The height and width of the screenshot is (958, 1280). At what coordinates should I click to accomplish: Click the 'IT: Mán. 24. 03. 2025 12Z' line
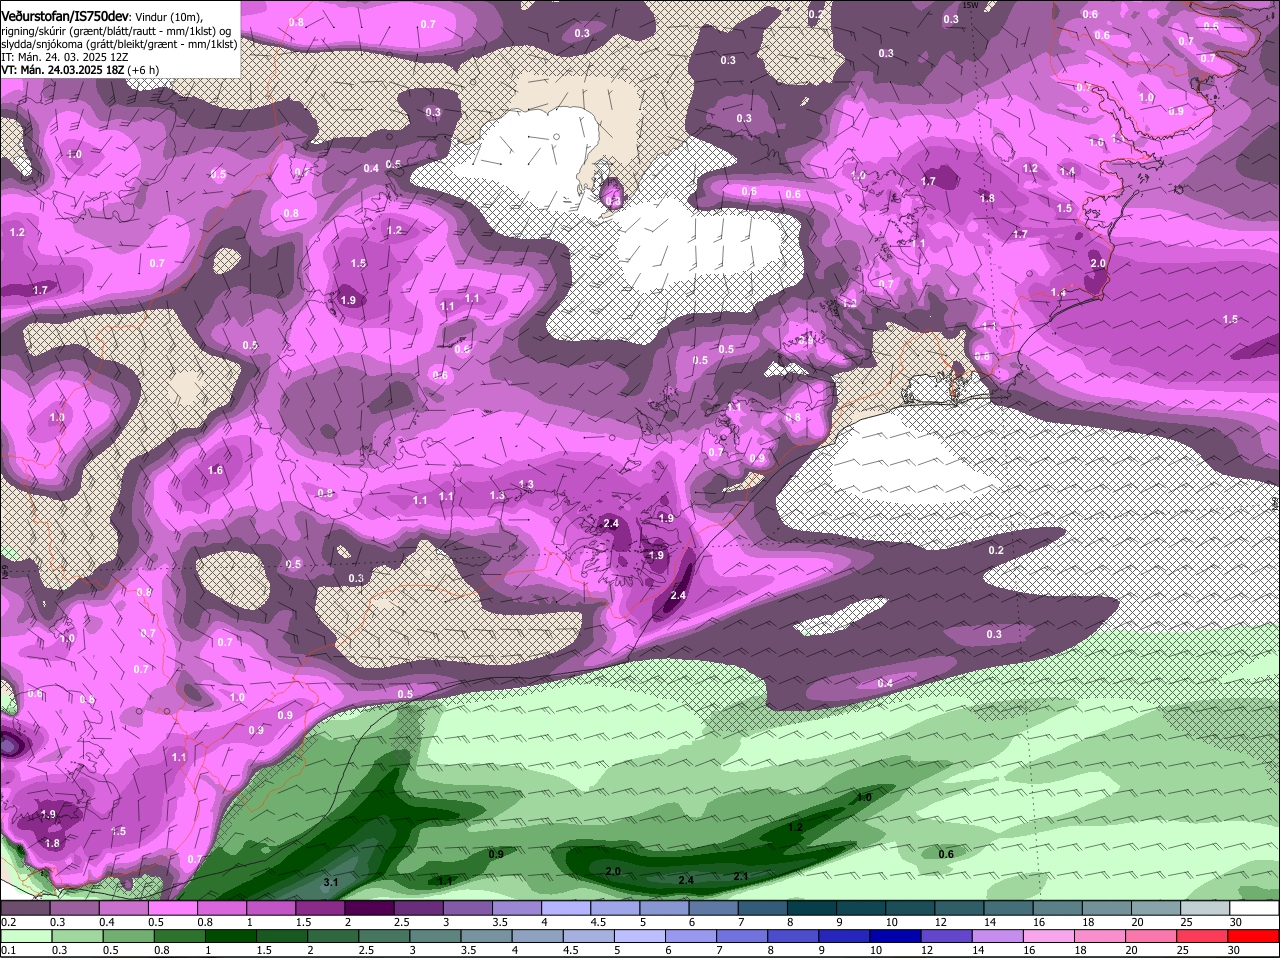point(65,57)
